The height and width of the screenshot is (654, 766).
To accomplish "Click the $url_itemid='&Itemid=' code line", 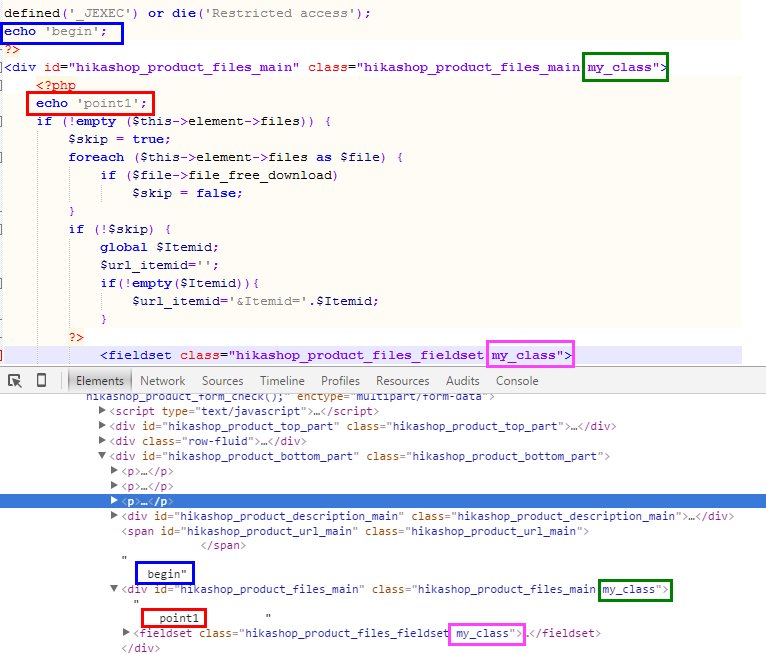I will click(255, 301).
